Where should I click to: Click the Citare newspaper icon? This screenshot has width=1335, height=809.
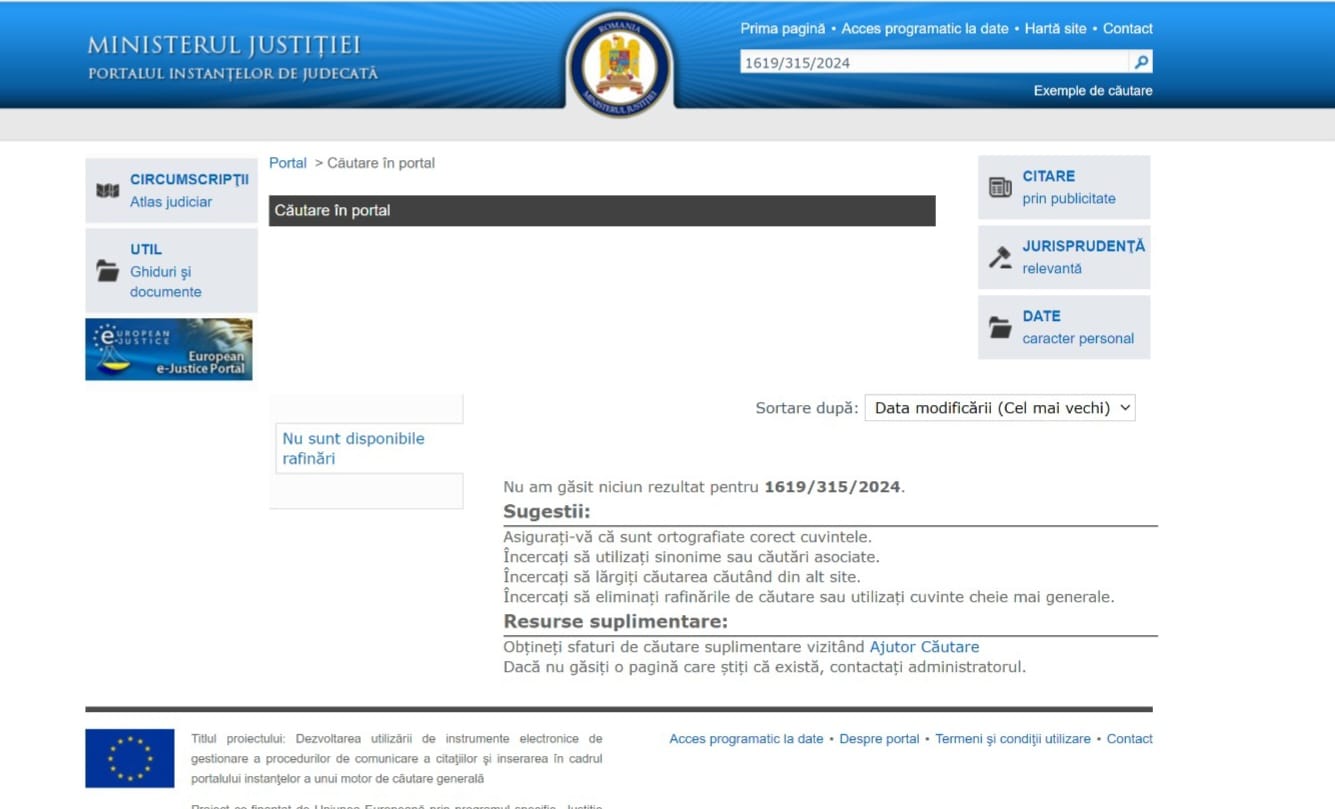[1000, 187]
